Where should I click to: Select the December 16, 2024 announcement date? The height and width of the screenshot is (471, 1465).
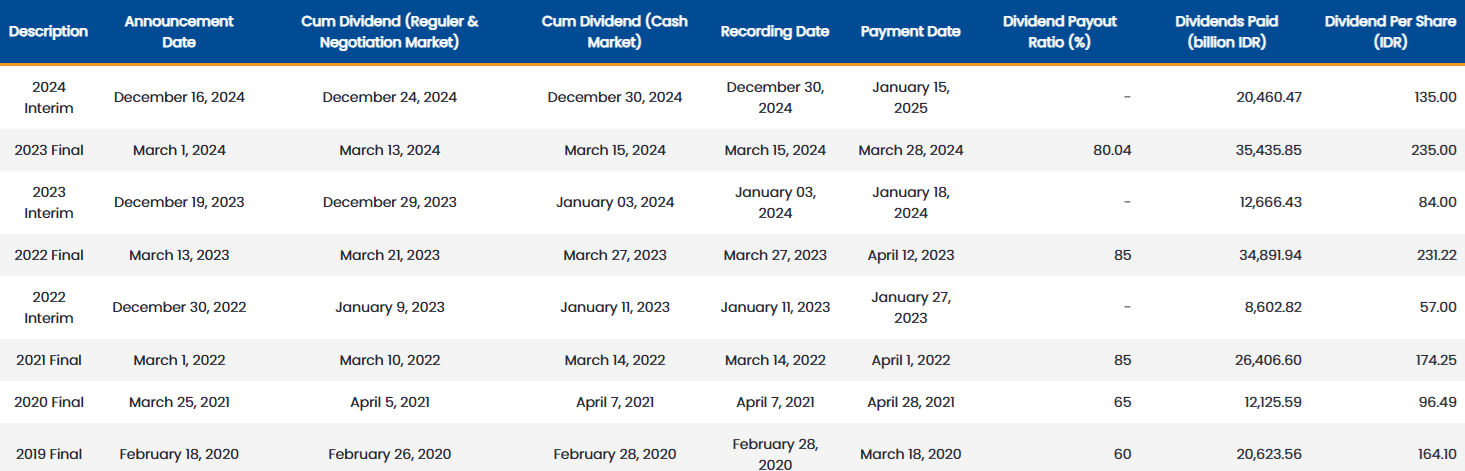[179, 97]
